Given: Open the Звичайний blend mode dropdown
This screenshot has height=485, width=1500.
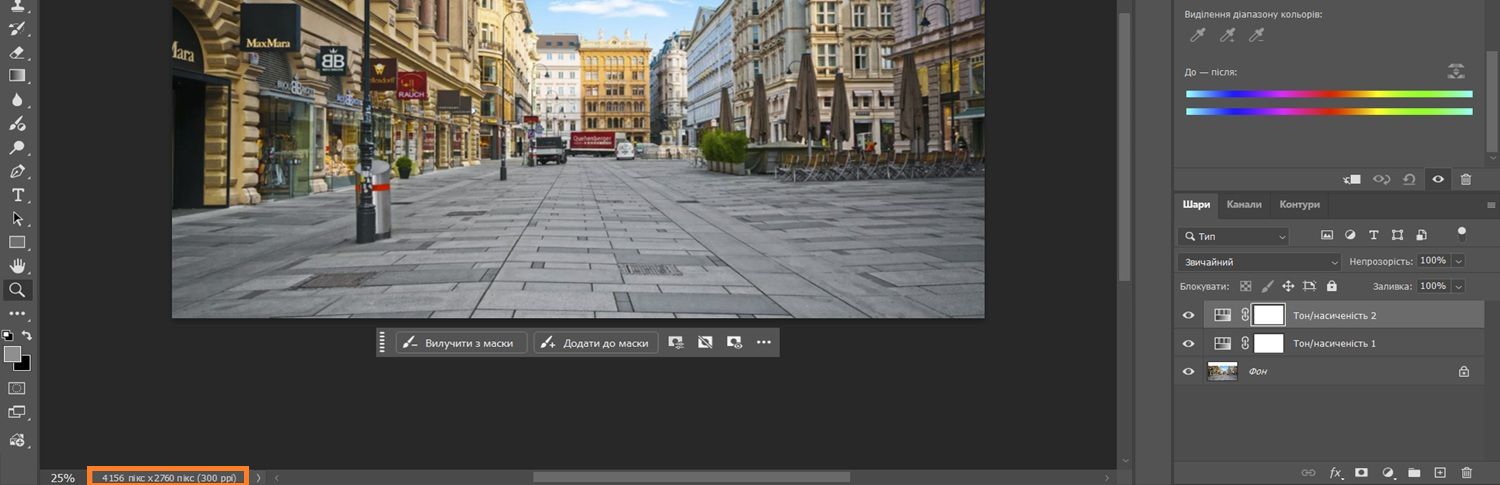Looking at the screenshot, I should (x=1259, y=261).
